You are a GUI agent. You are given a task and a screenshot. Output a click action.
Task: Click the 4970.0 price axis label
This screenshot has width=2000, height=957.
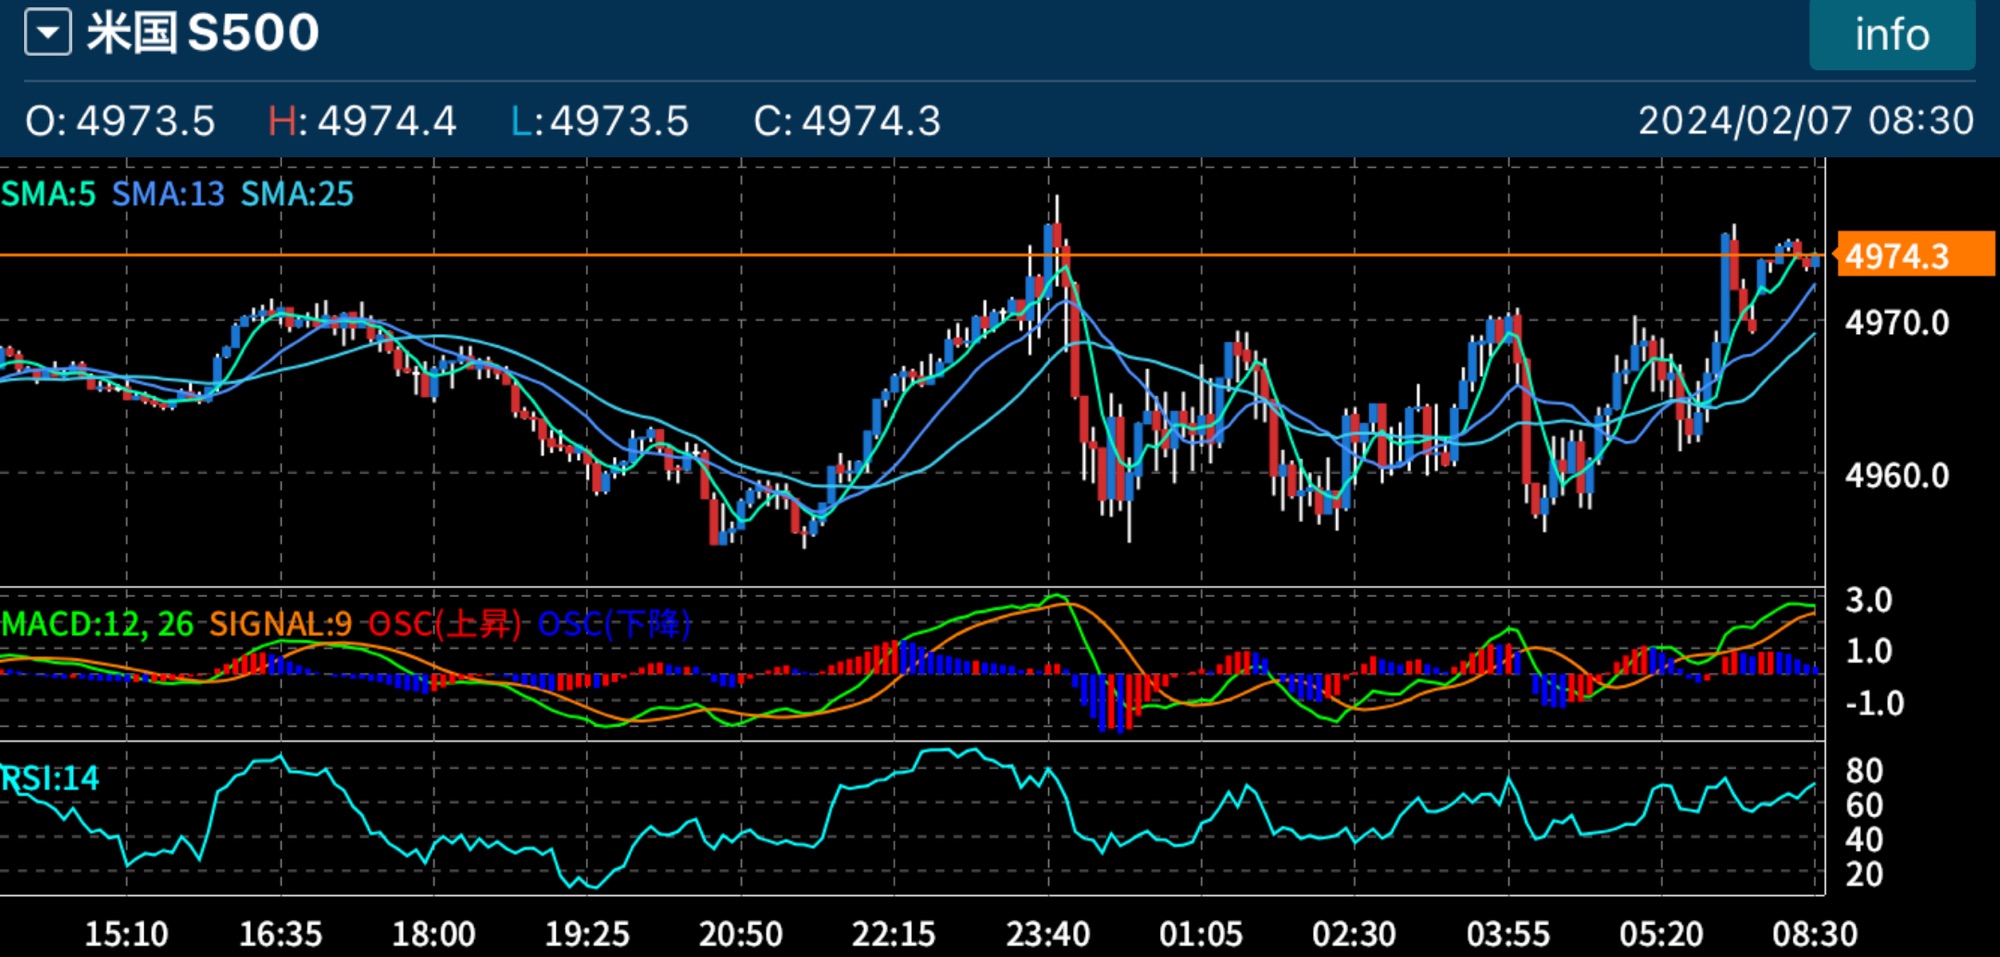[x=1897, y=323]
